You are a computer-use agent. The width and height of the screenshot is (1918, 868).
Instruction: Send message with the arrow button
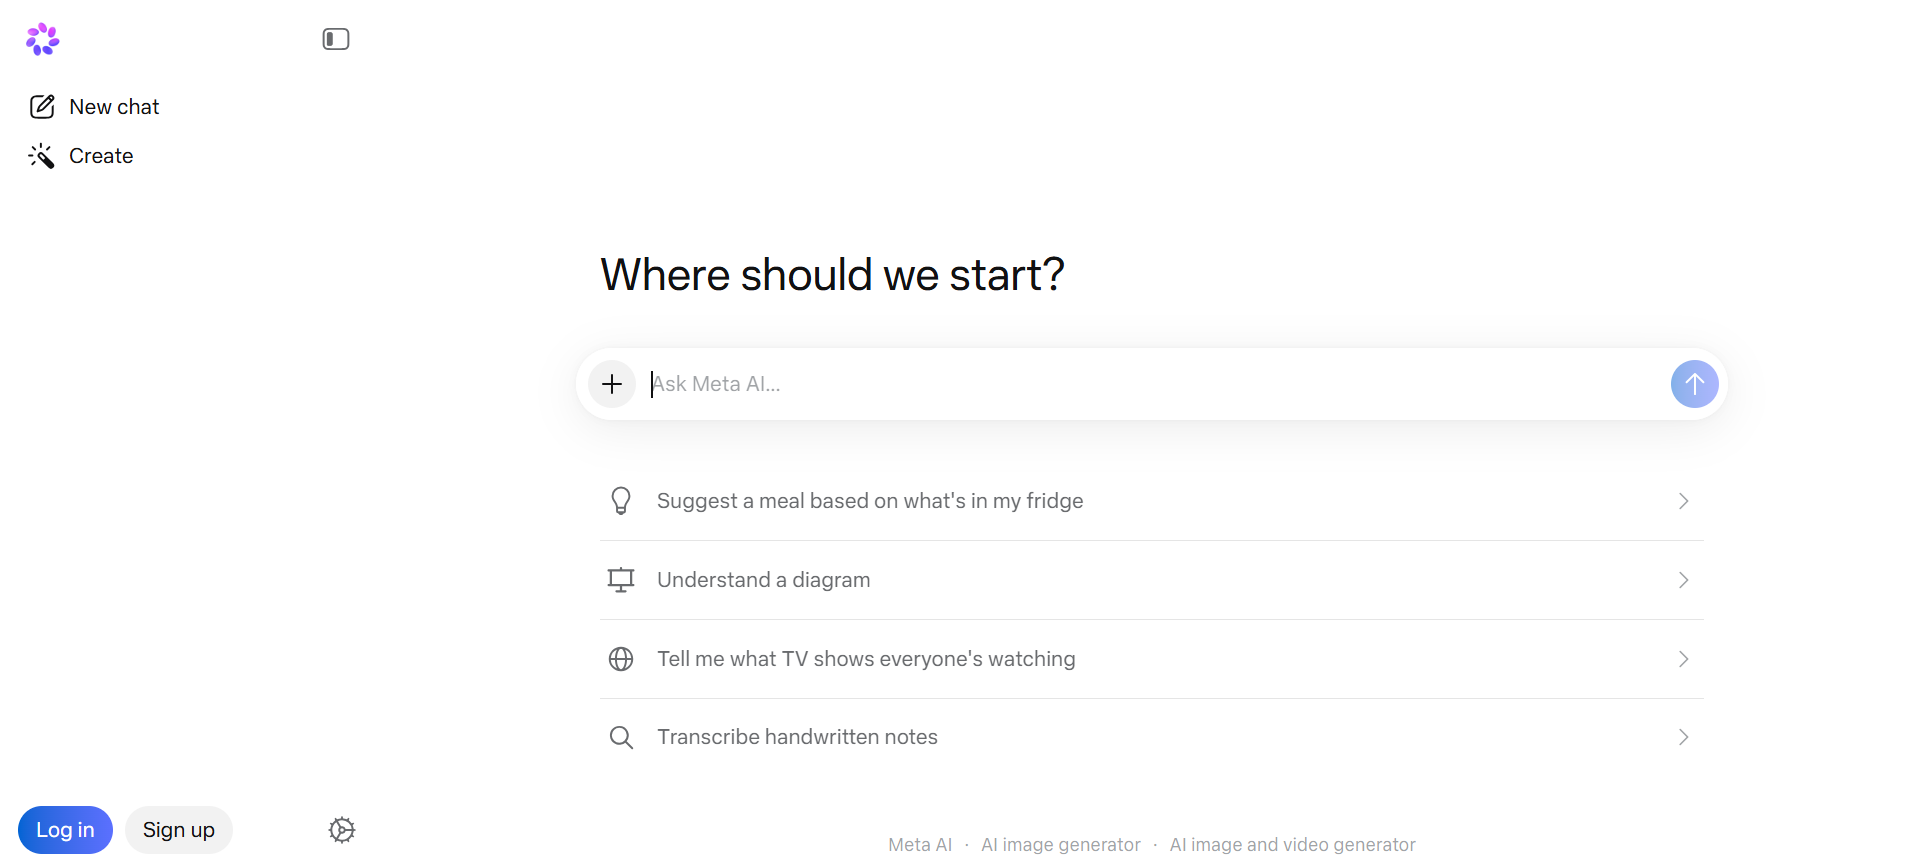1694,384
